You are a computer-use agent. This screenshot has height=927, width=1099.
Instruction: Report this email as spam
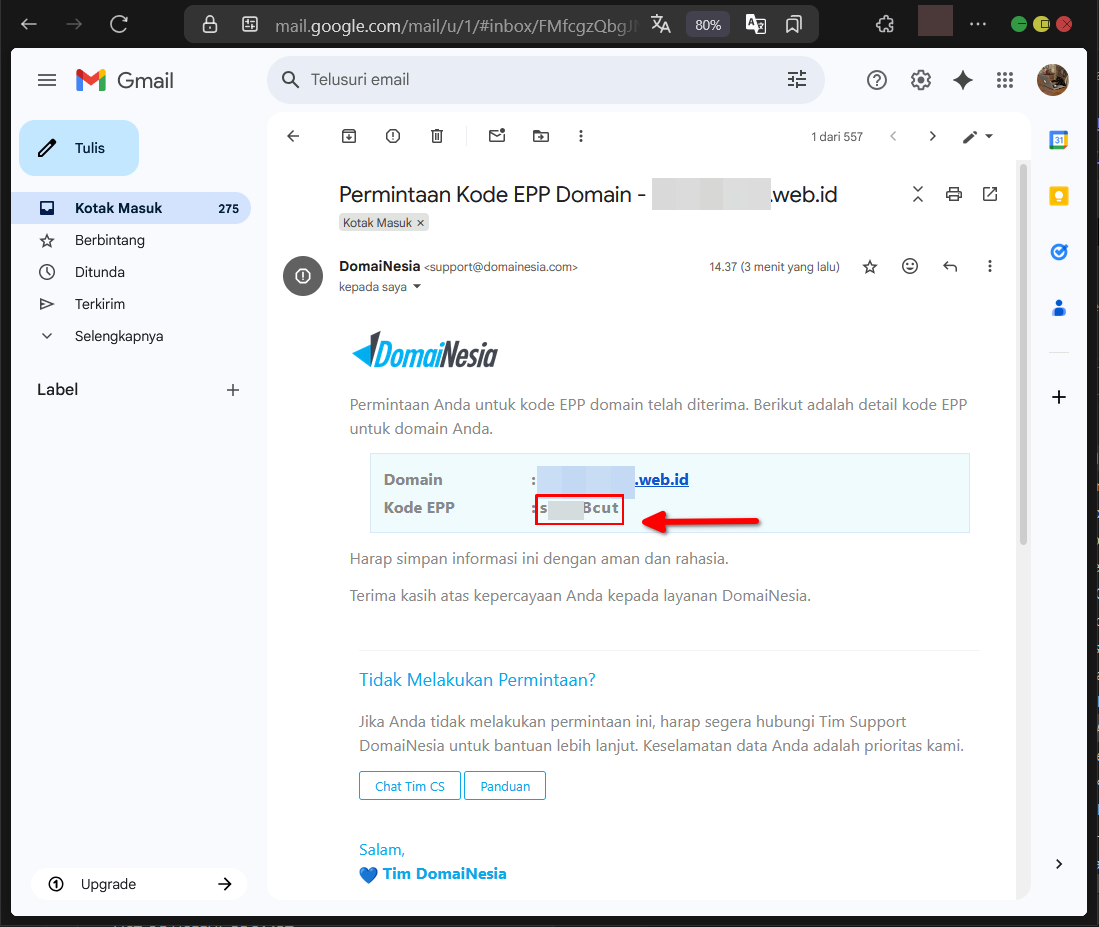392,136
